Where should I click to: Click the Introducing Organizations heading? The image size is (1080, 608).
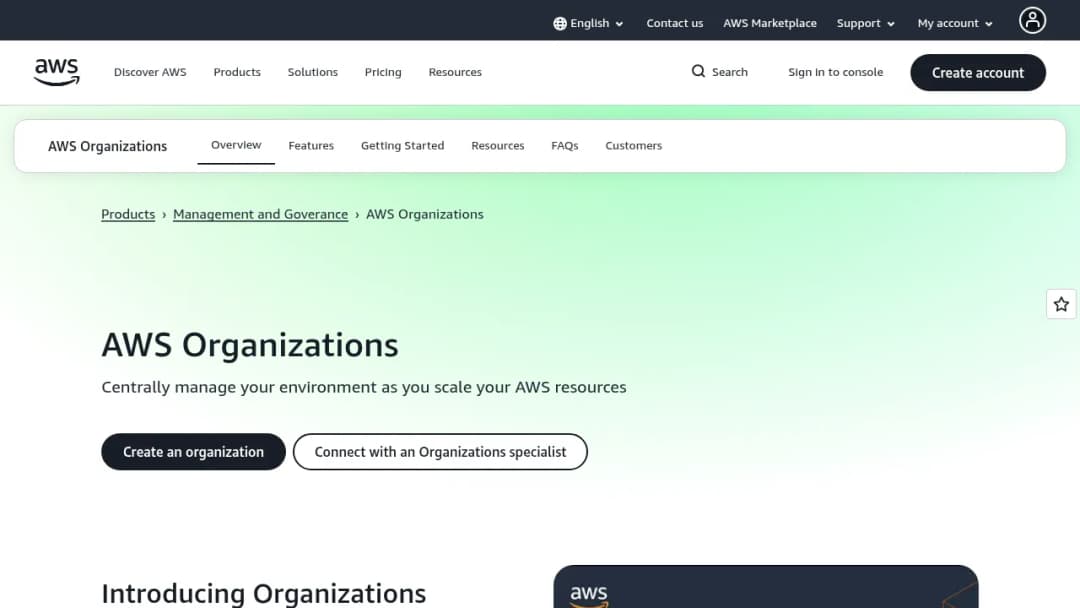click(x=264, y=594)
